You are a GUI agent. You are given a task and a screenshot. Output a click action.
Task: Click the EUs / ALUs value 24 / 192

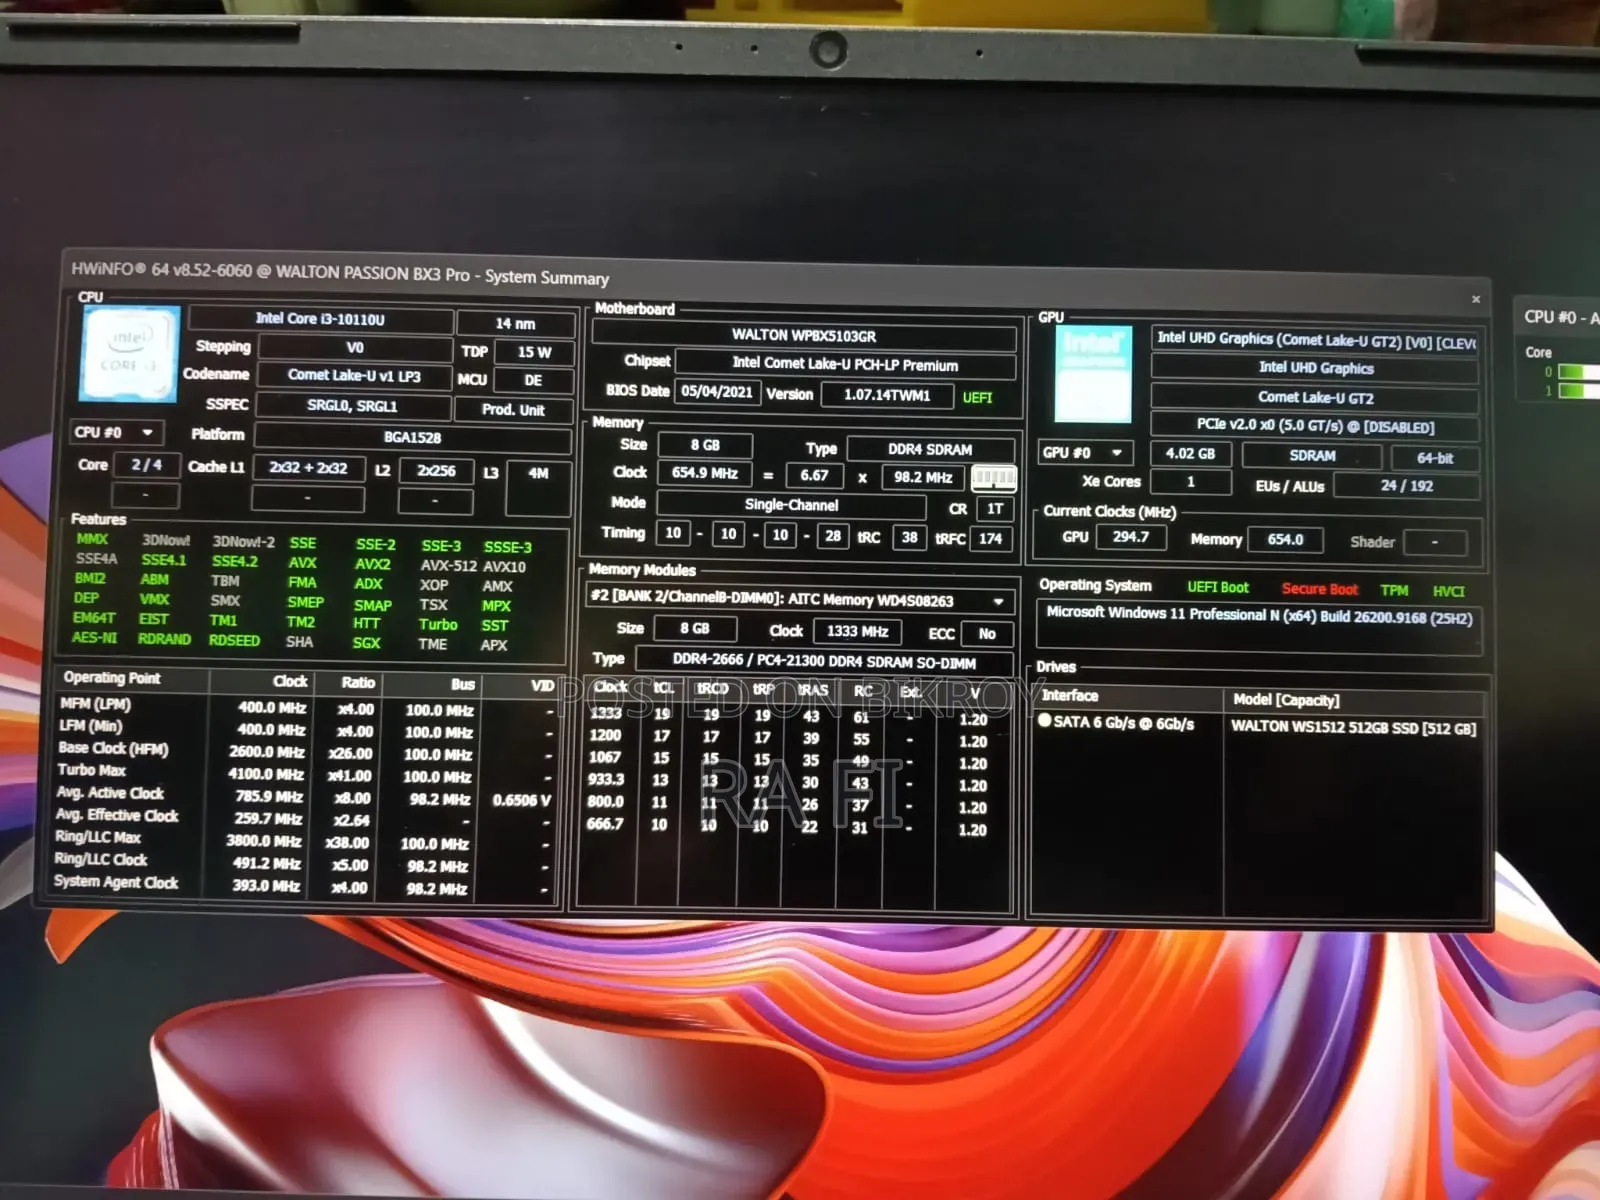coord(1406,486)
